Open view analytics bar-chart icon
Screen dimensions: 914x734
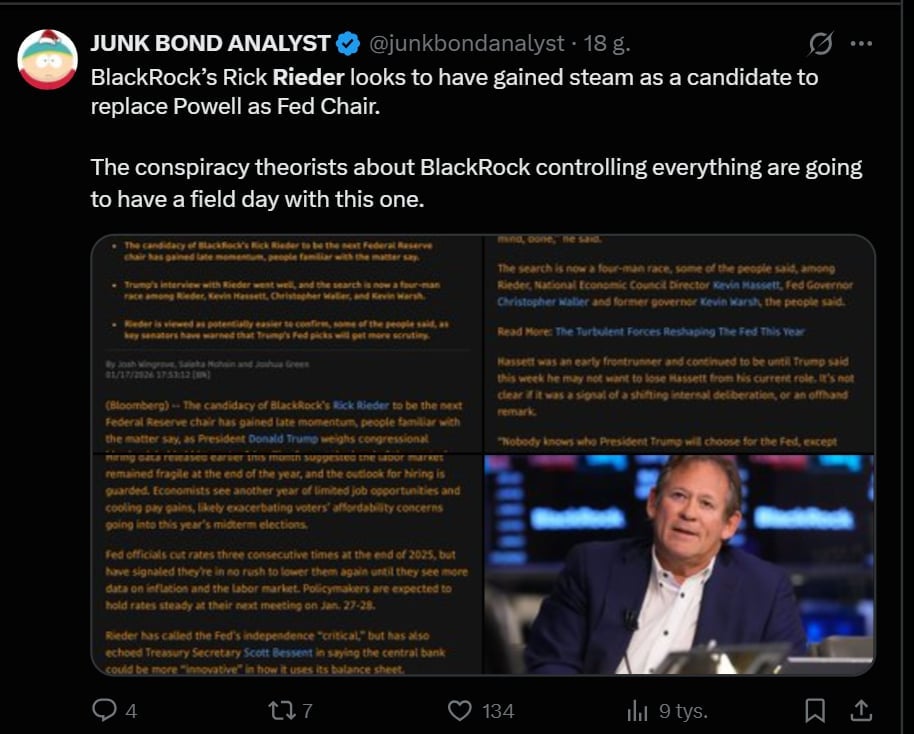click(x=637, y=710)
